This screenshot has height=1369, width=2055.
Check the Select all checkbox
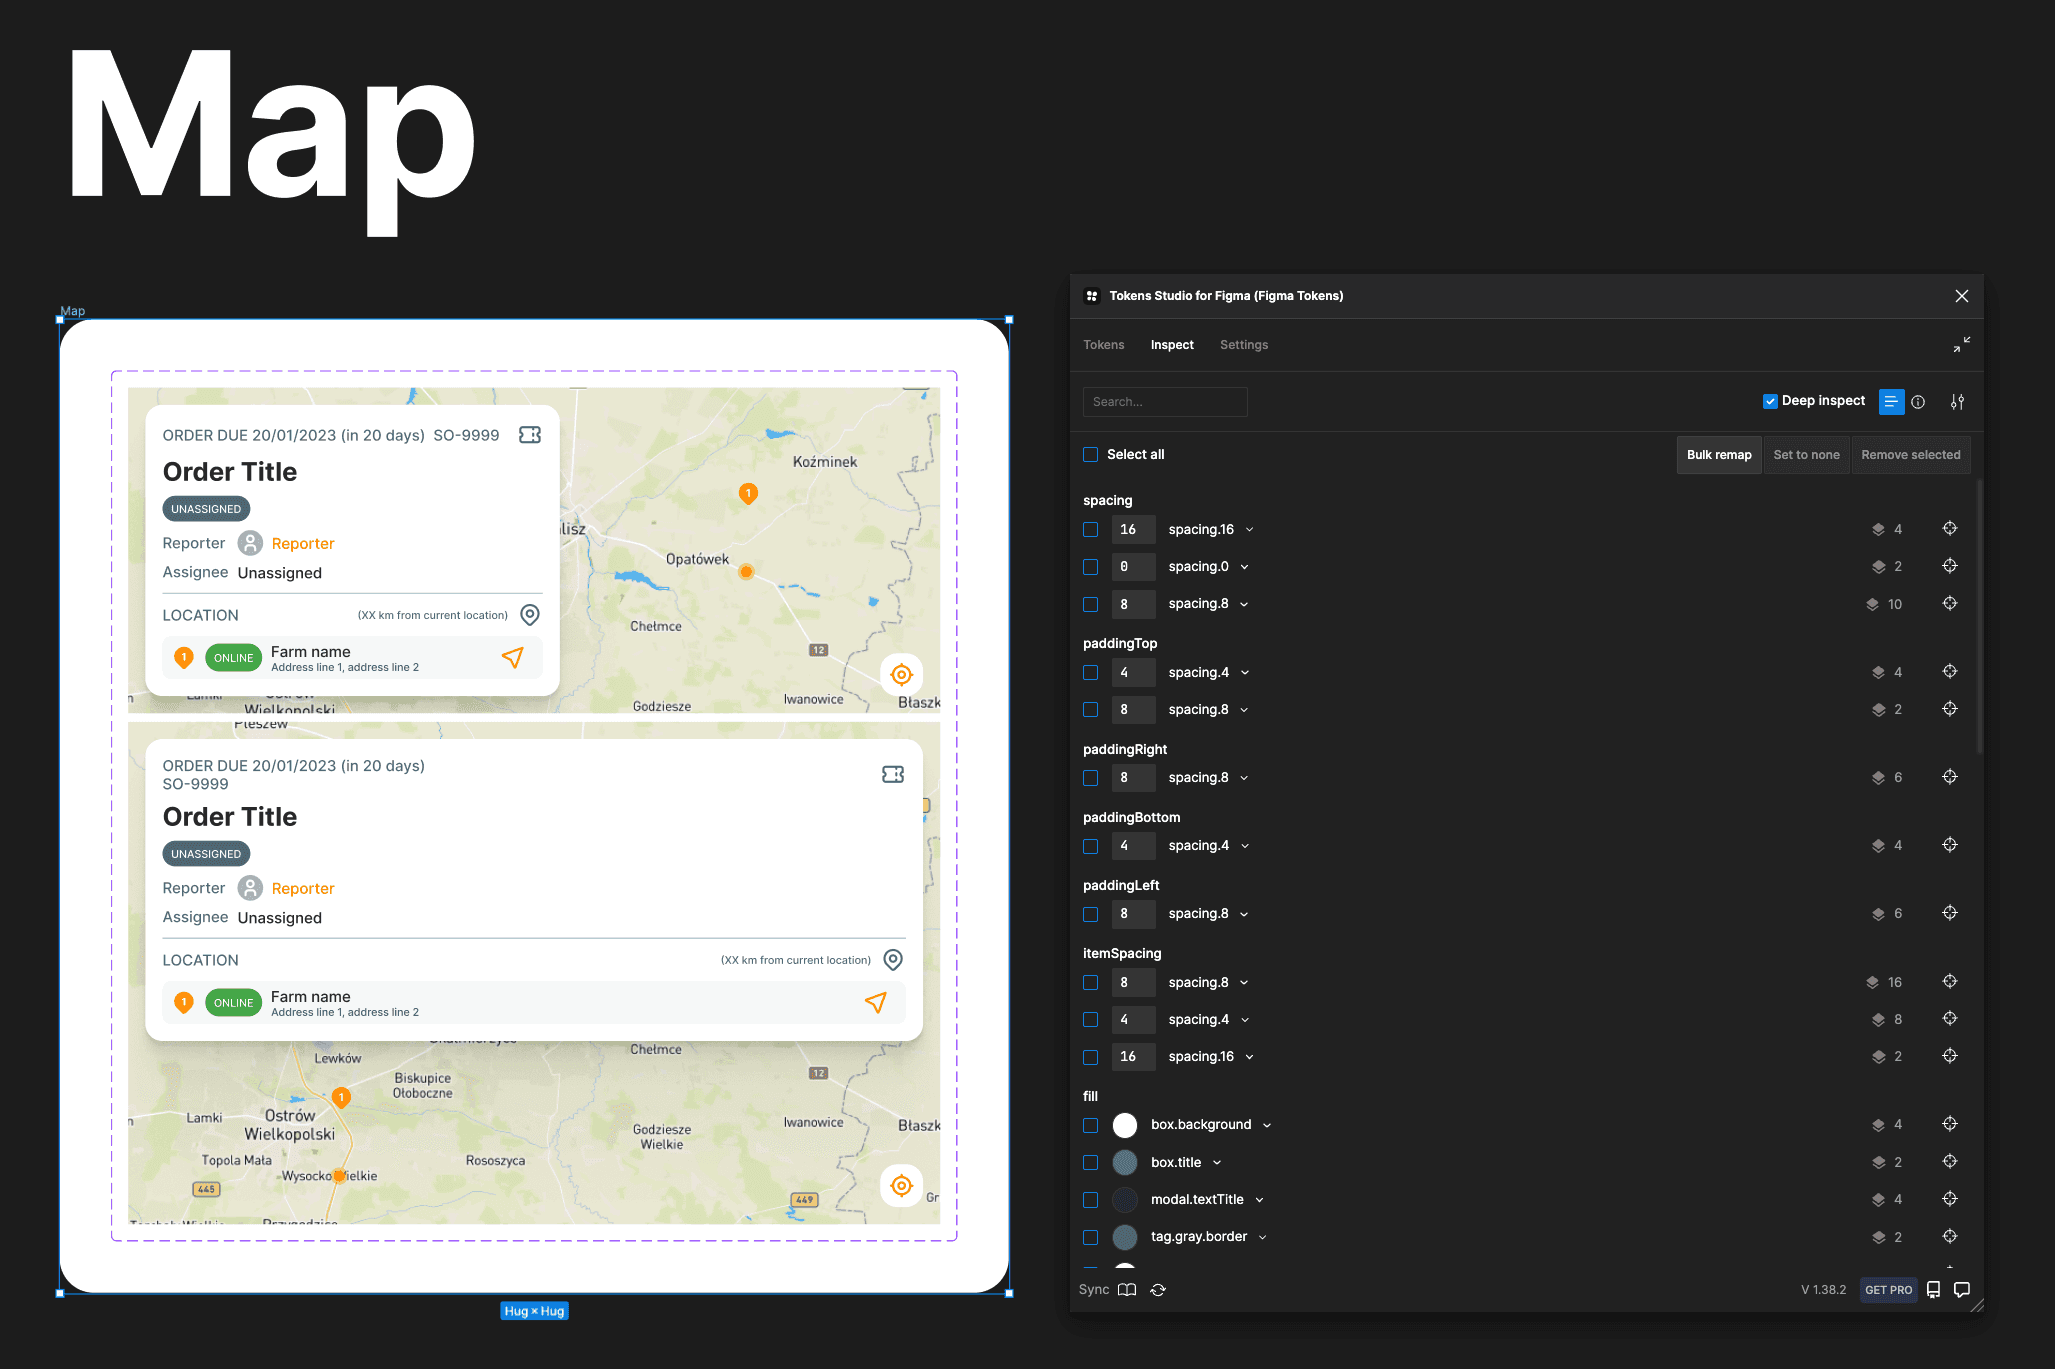[x=1090, y=455]
